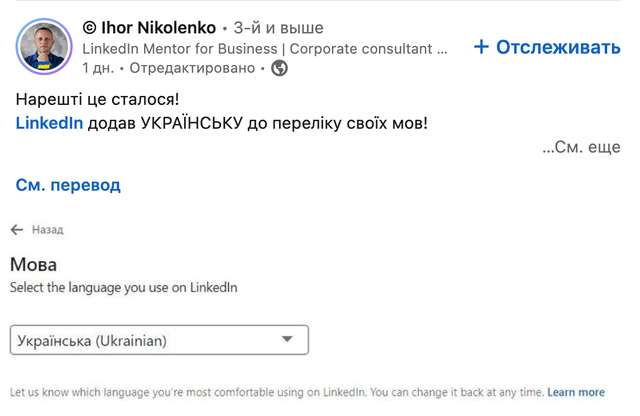Click the LinkedIn Mentor for Business headline
The height and width of the screenshot is (416, 640).
pos(264,48)
